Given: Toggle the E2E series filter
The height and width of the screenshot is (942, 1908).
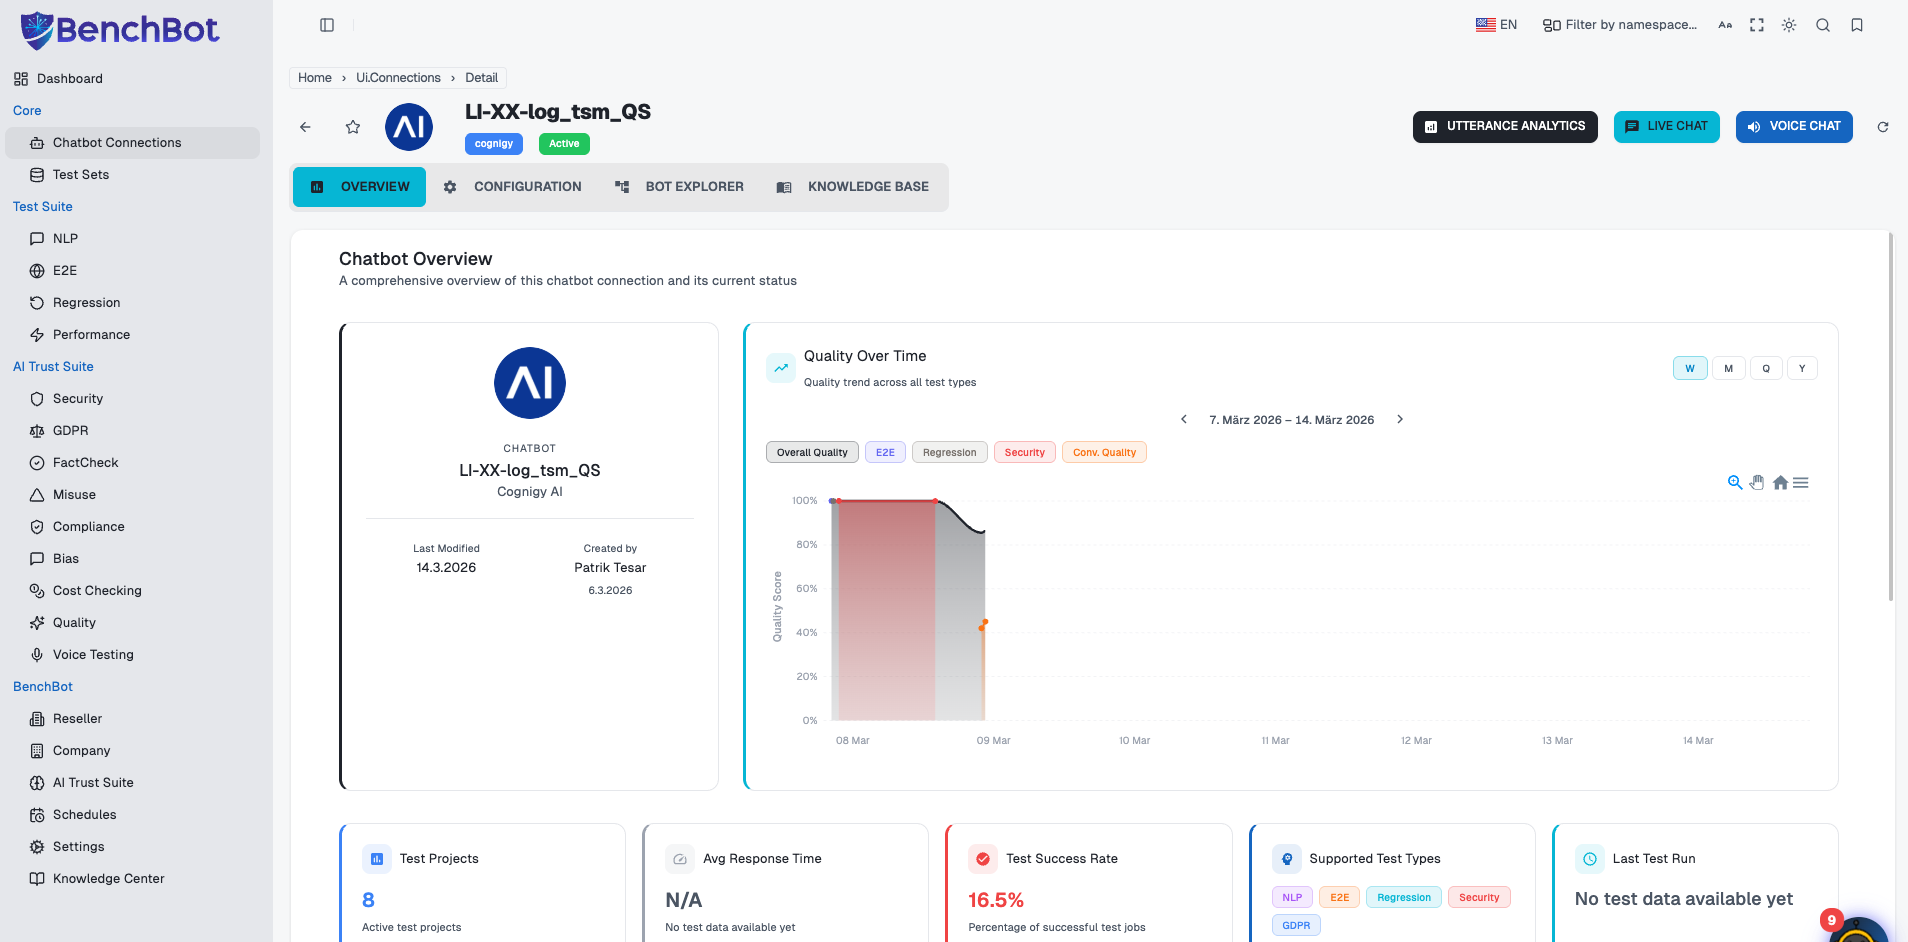Looking at the screenshot, I should tap(885, 452).
